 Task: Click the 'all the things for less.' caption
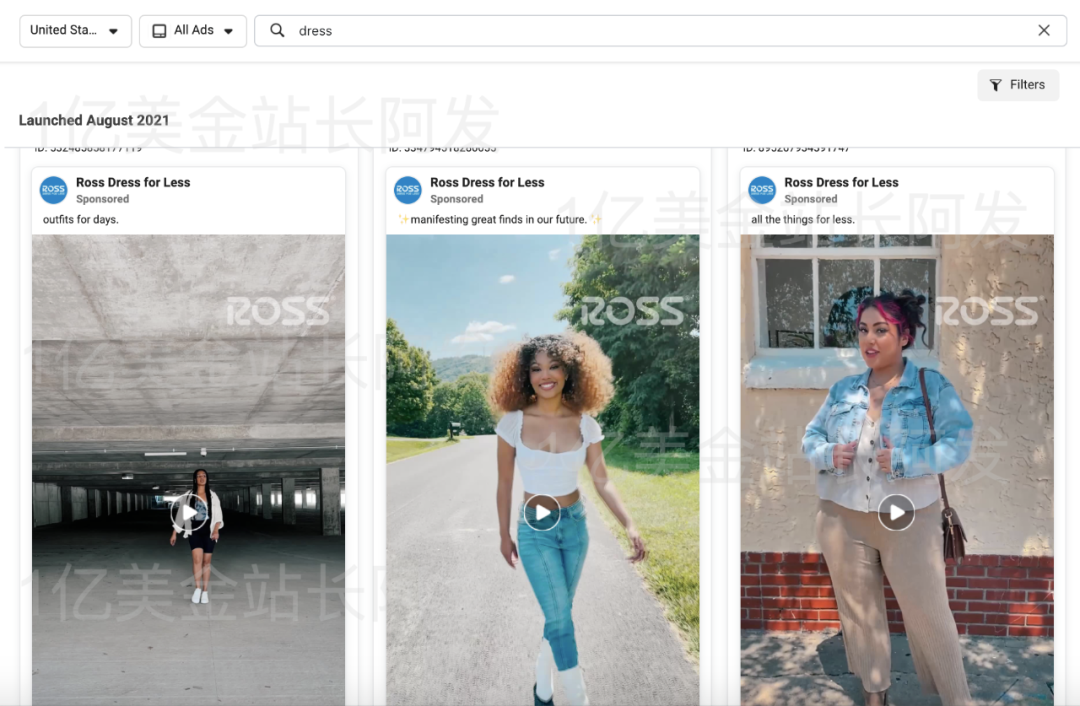point(802,220)
